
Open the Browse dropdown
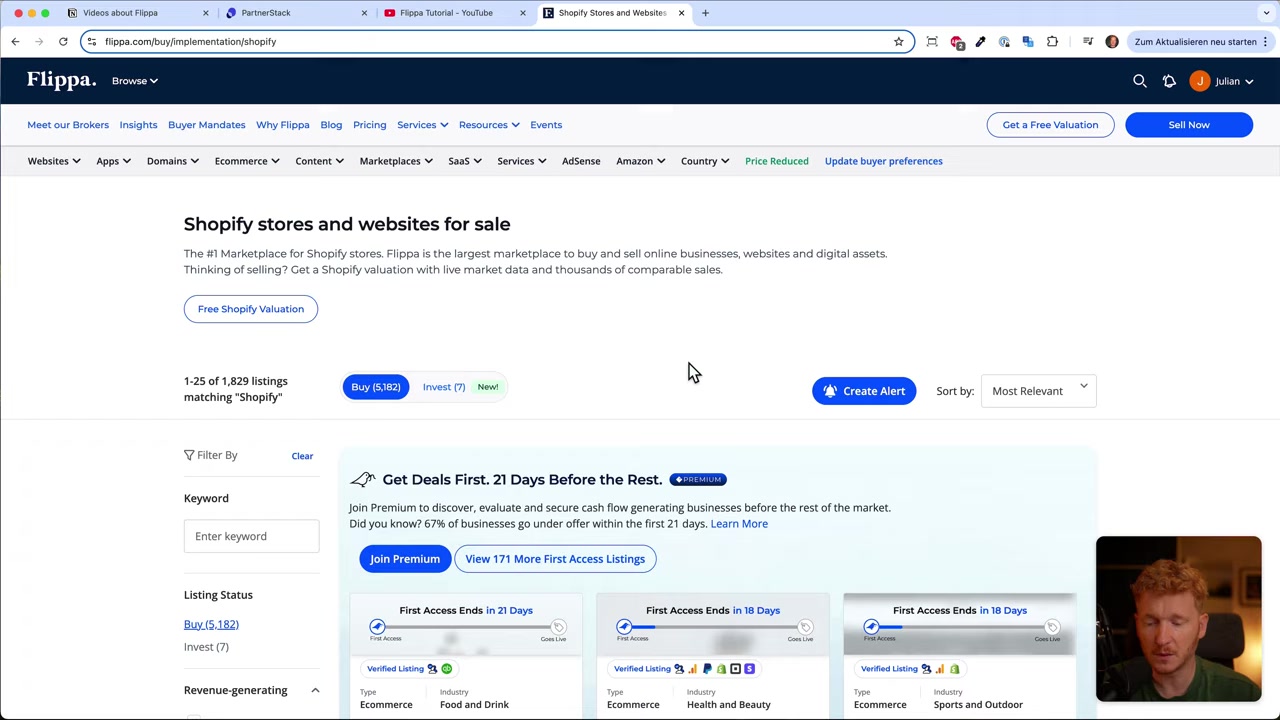pyautogui.click(x=134, y=81)
